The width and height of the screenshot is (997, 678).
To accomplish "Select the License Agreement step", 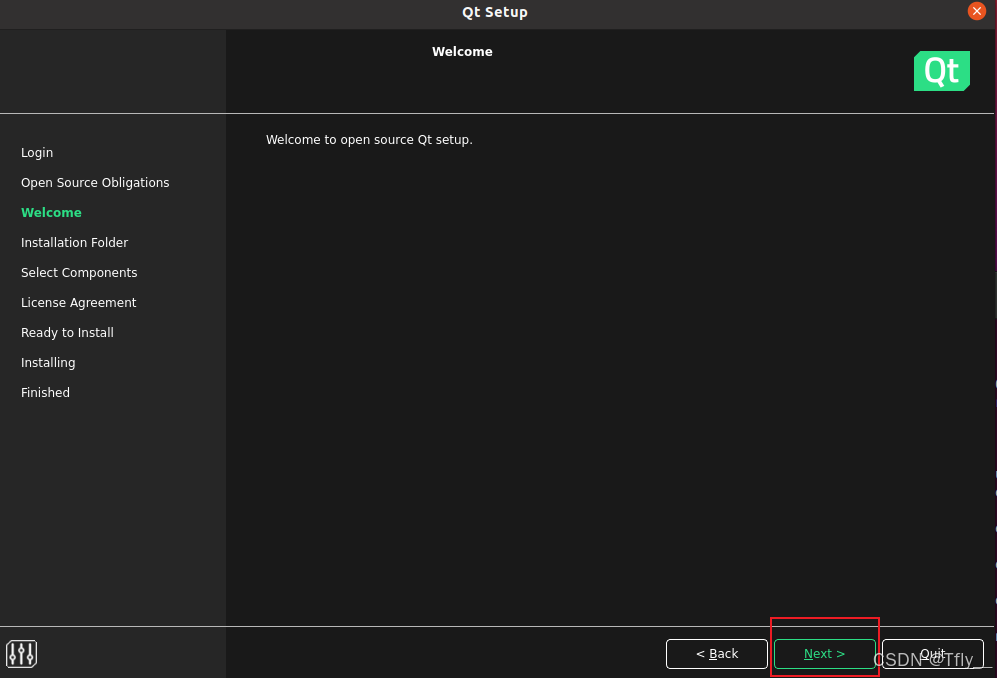I will 79,303.
